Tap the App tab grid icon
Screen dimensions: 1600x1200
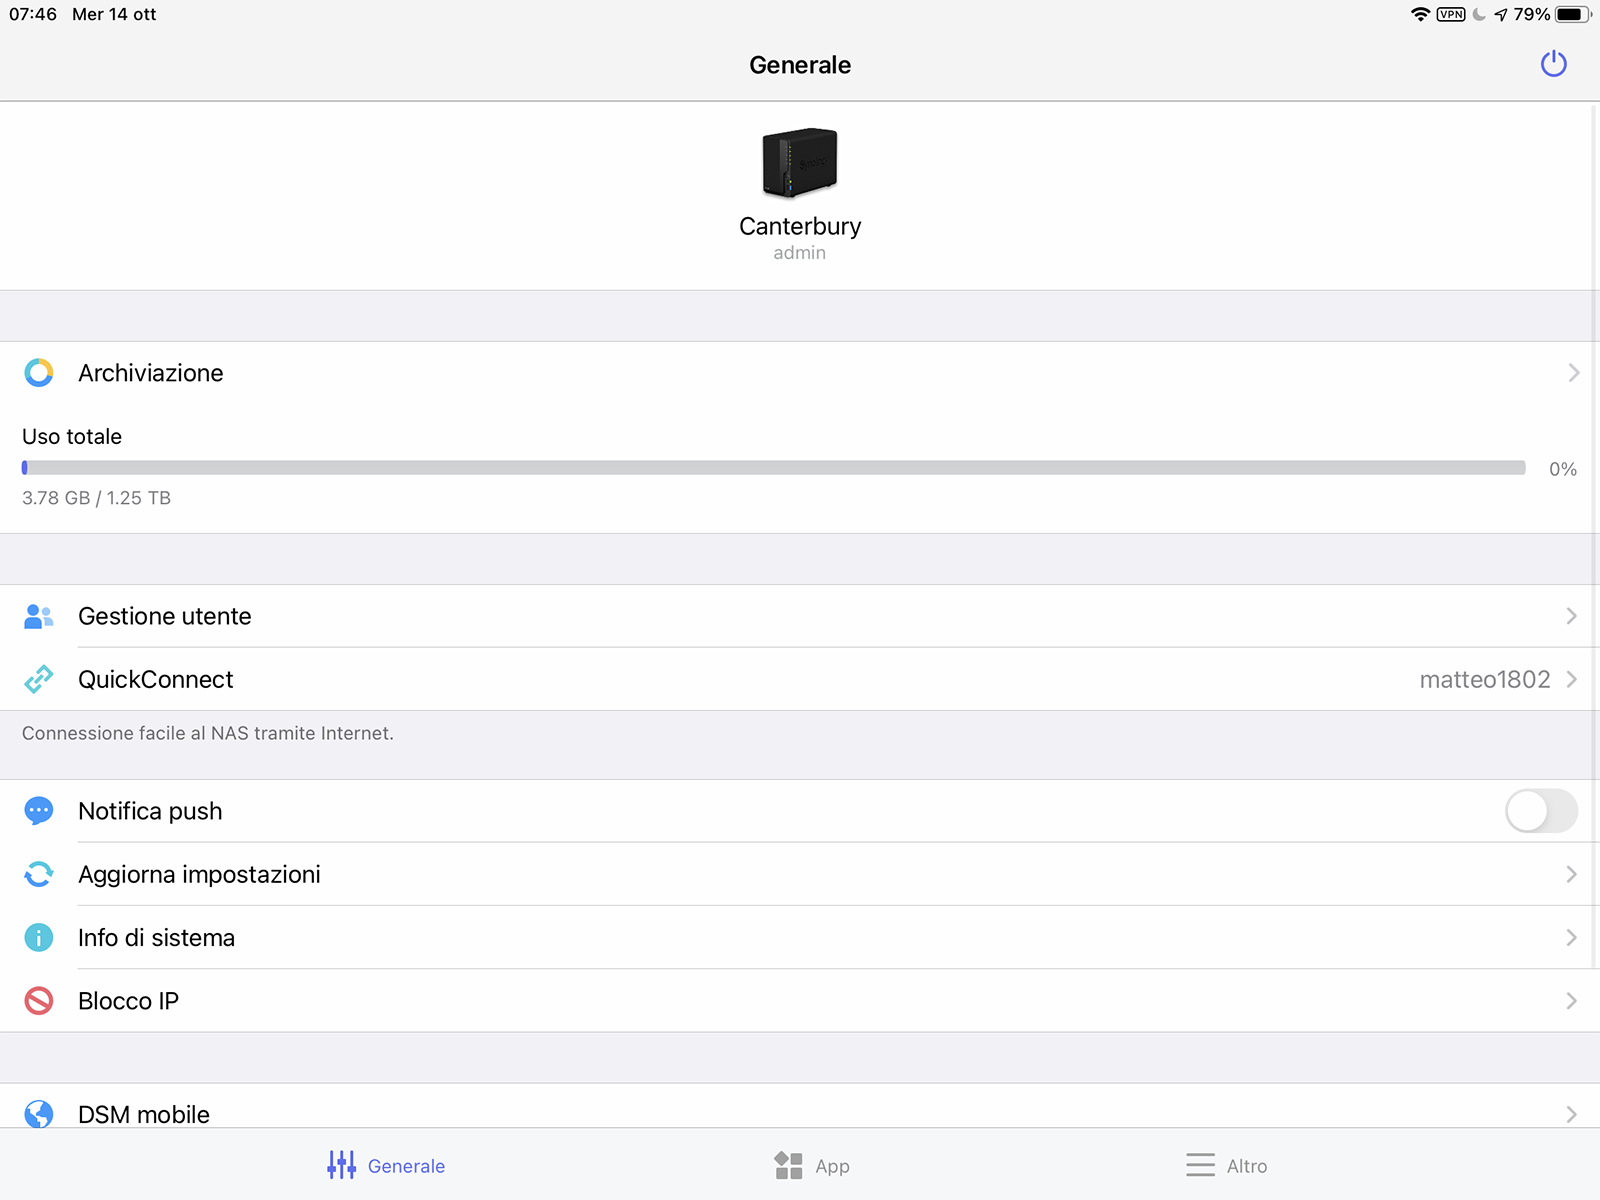coord(788,1165)
